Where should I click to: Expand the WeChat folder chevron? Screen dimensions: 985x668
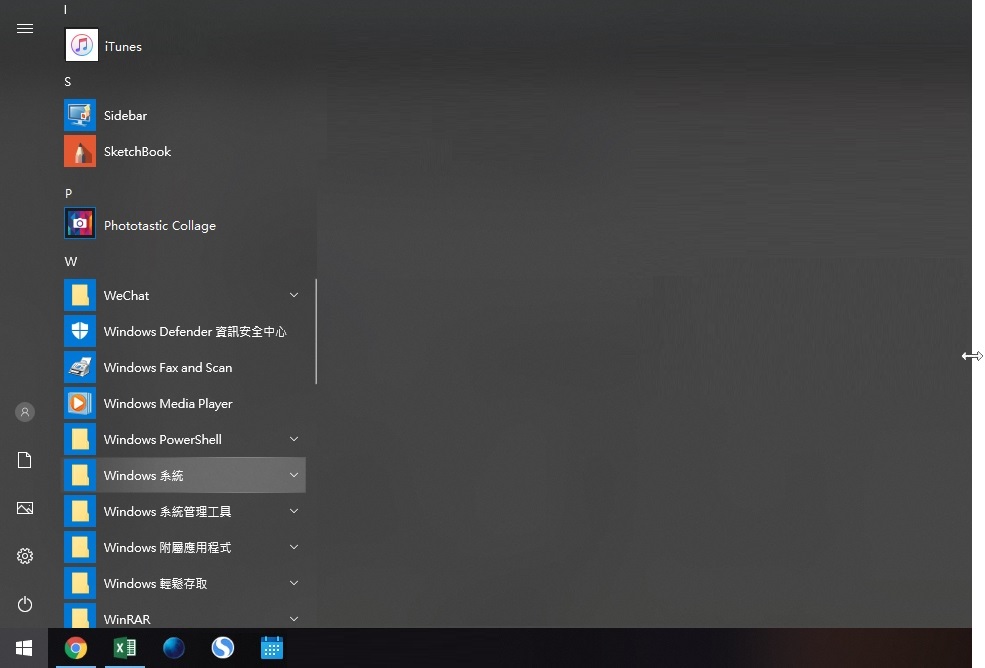click(x=294, y=295)
